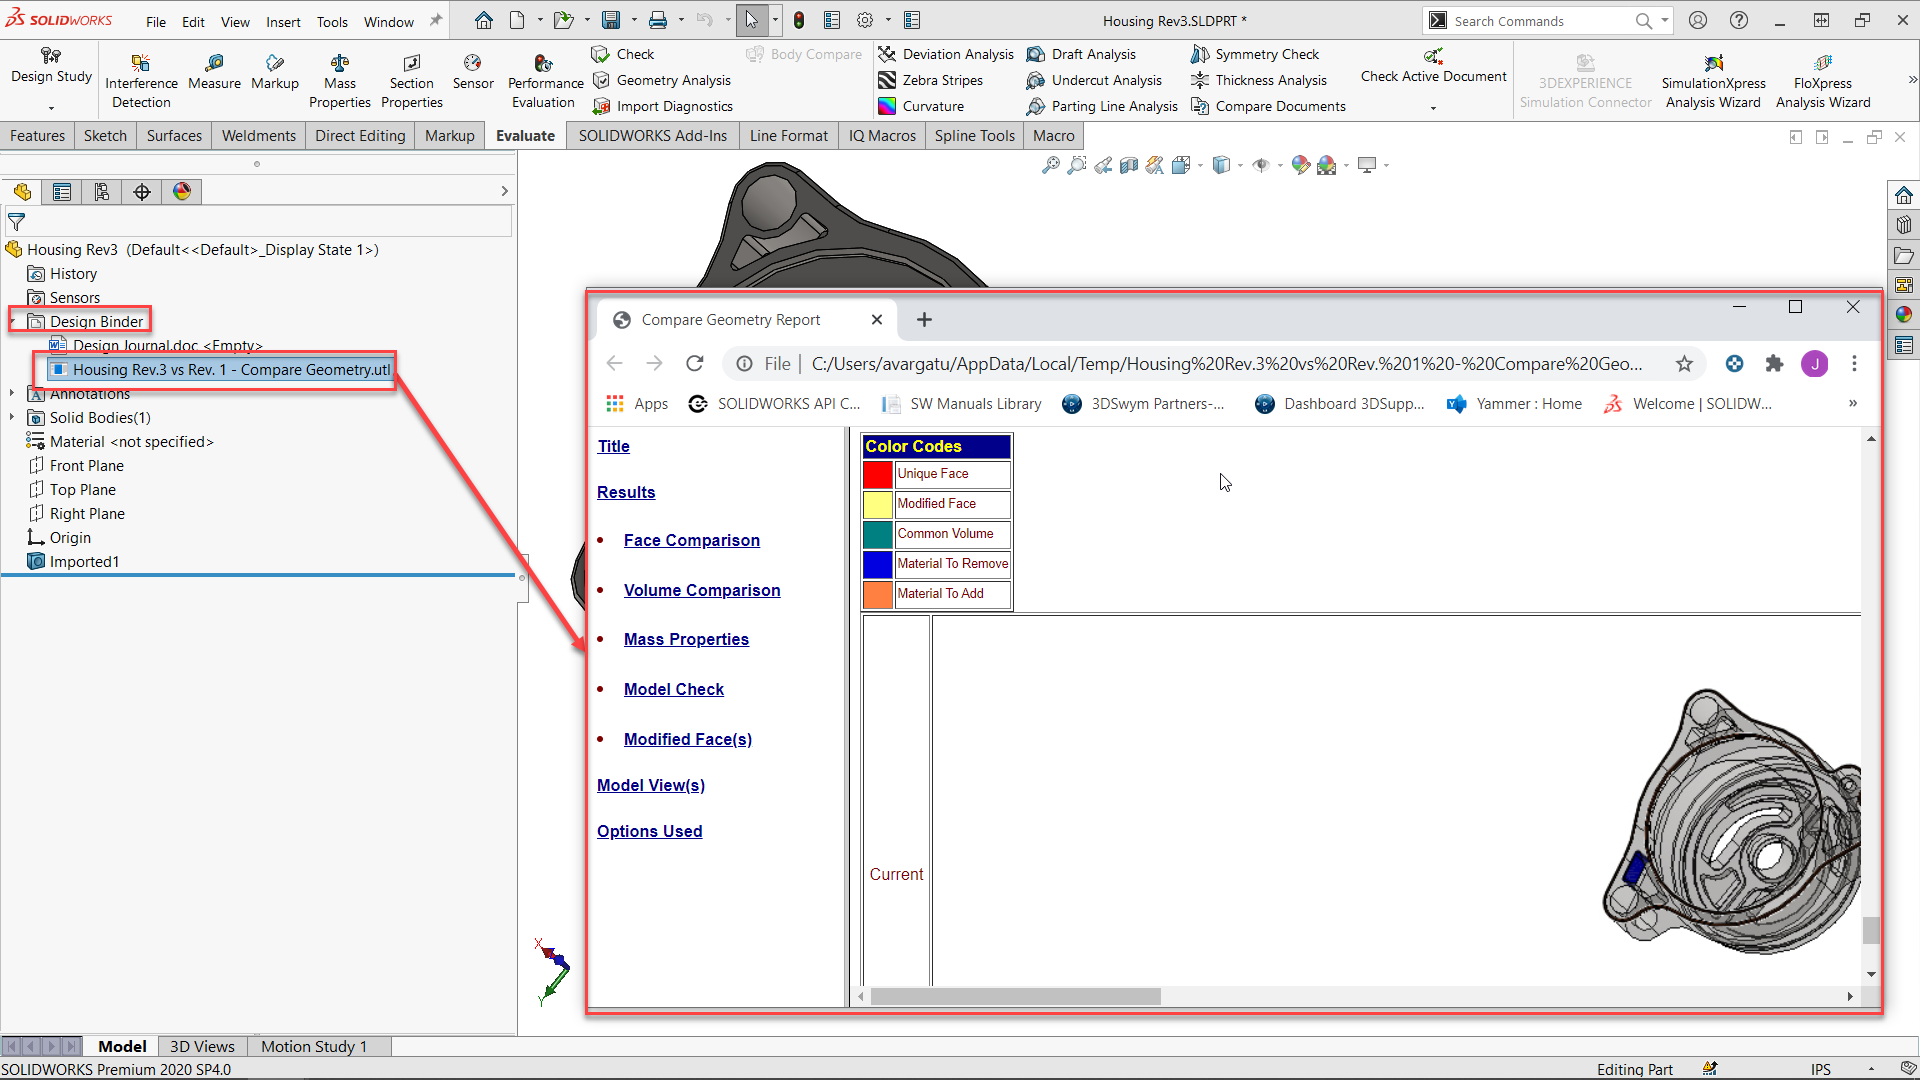Toggle Parting Line Analysis

coord(1103,106)
